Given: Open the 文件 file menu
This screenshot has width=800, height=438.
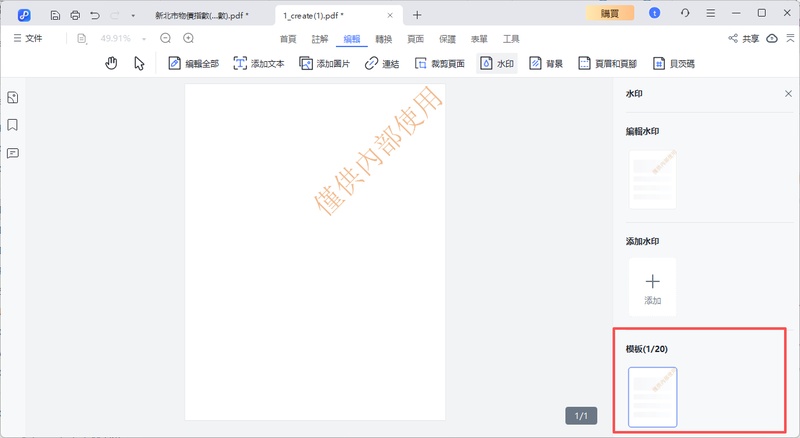Looking at the screenshot, I should tap(28, 38).
